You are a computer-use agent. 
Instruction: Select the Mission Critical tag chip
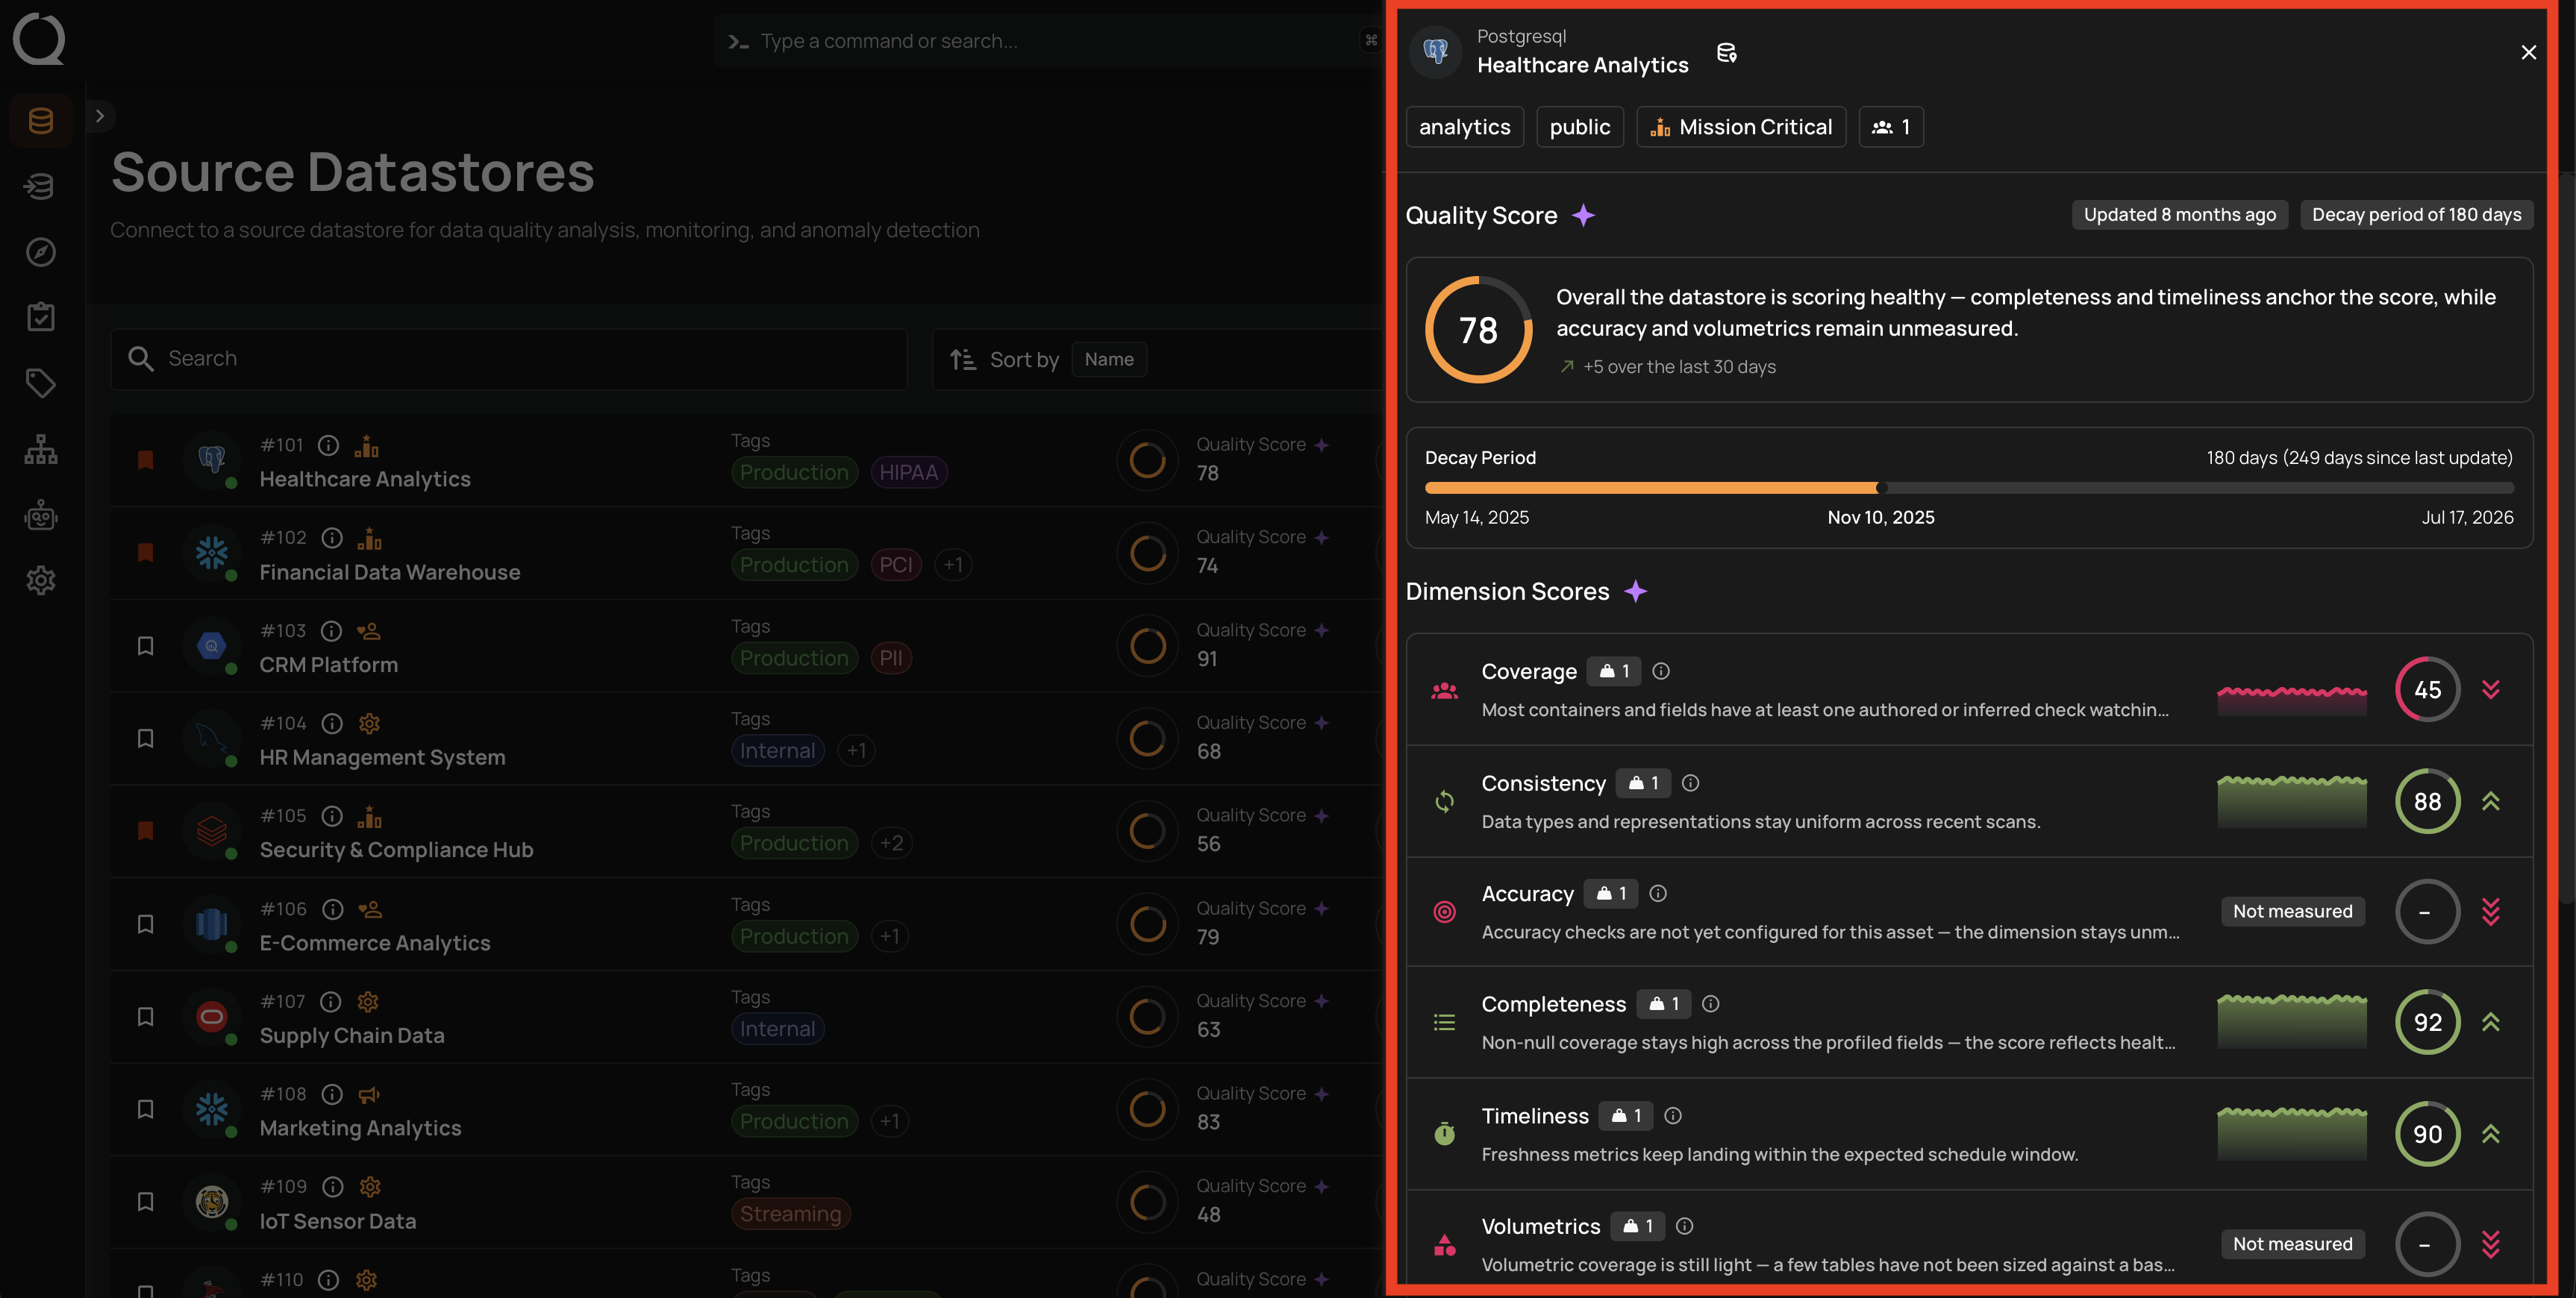pyautogui.click(x=1741, y=127)
